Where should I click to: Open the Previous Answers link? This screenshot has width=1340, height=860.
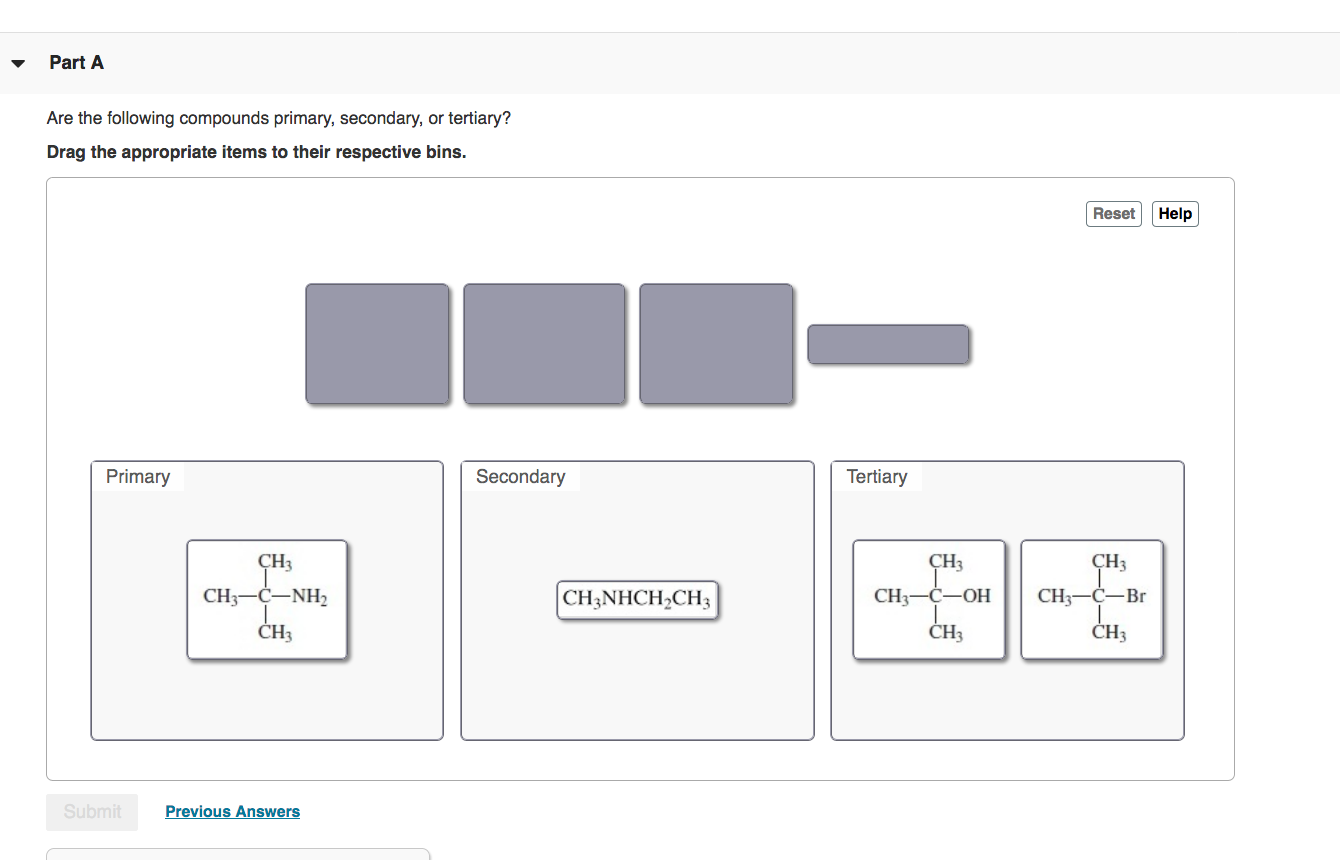click(x=232, y=811)
